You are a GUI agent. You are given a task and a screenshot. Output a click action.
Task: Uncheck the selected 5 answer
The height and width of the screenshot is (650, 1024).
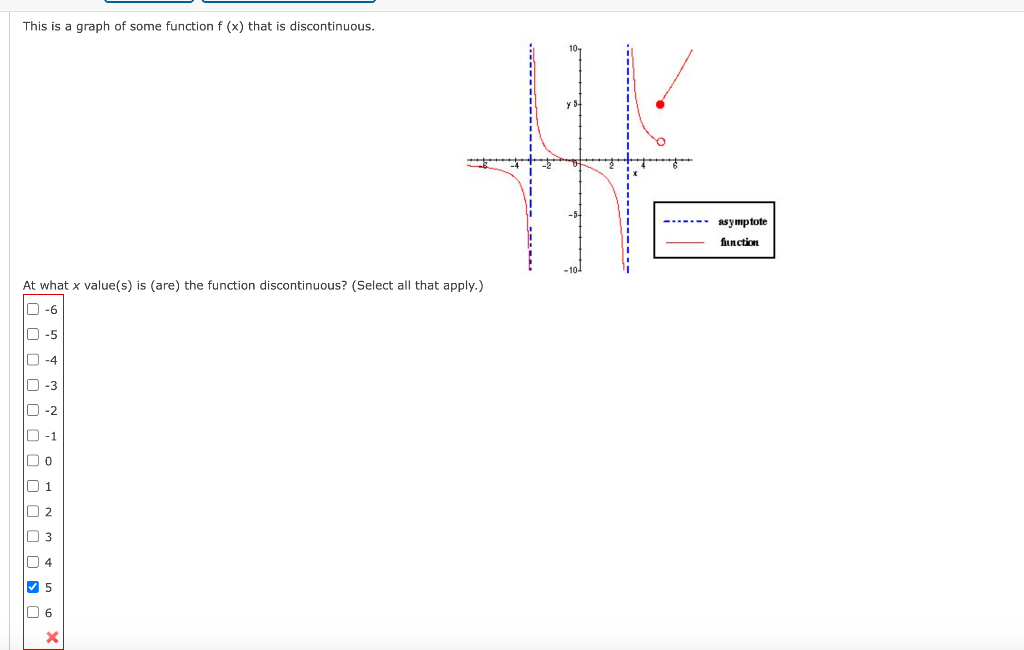pyautogui.click(x=31, y=587)
